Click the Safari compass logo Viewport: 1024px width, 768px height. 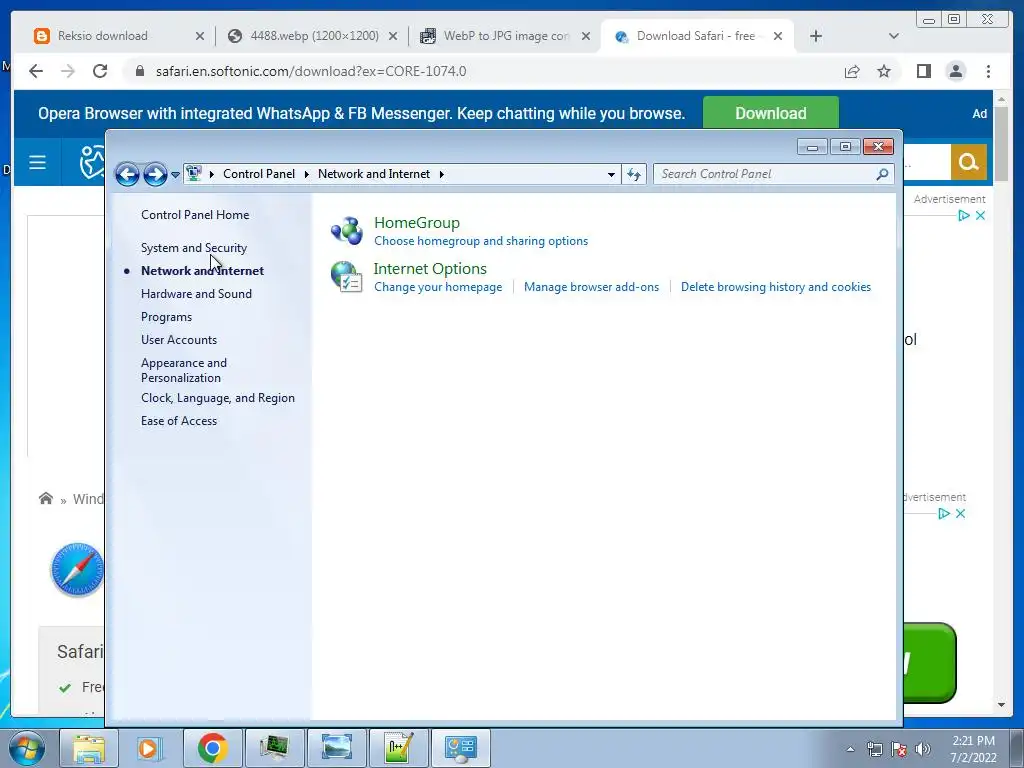tap(77, 569)
